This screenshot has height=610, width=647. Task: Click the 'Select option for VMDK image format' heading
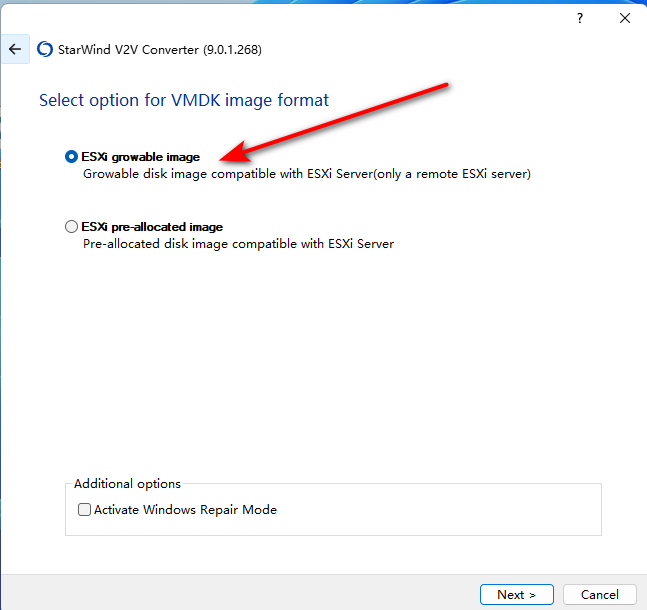[184, 100]
